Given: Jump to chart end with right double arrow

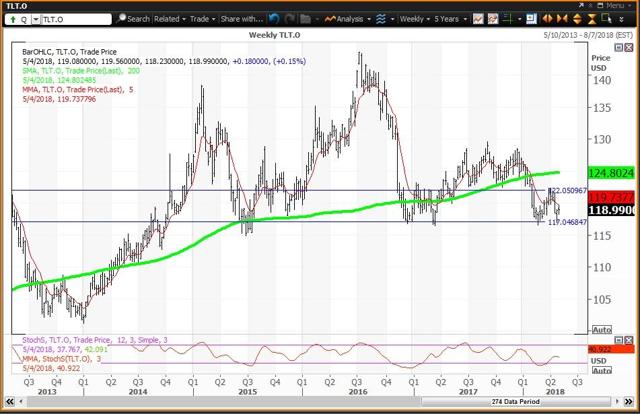Looking at the screenshot, I should tap(628, 402).
